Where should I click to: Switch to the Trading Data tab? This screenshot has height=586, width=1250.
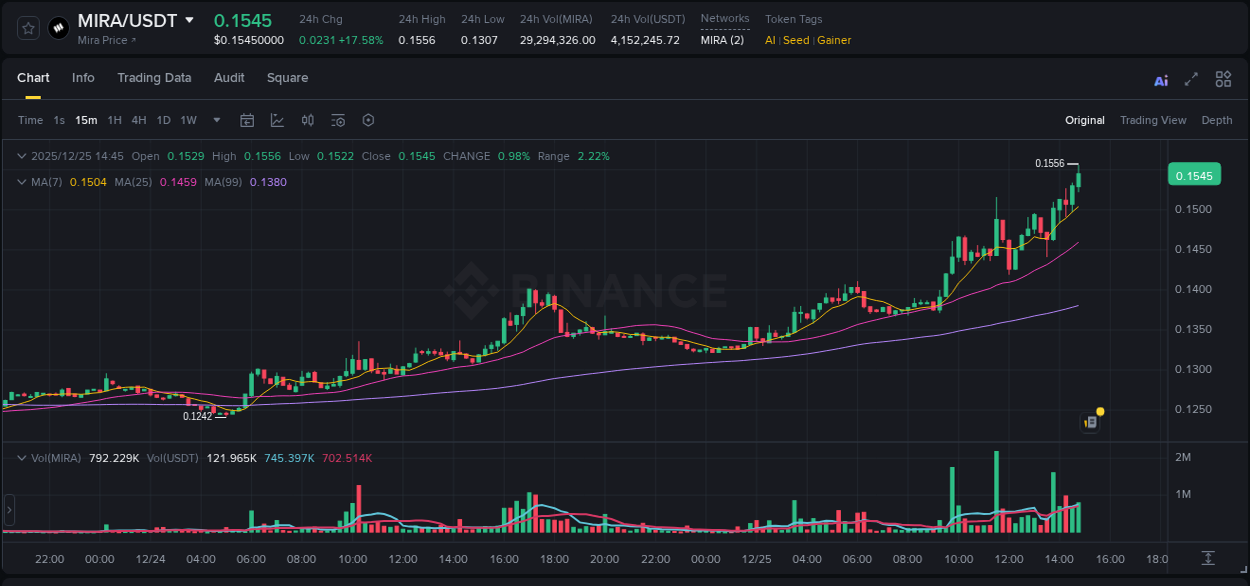coord(154,77)
